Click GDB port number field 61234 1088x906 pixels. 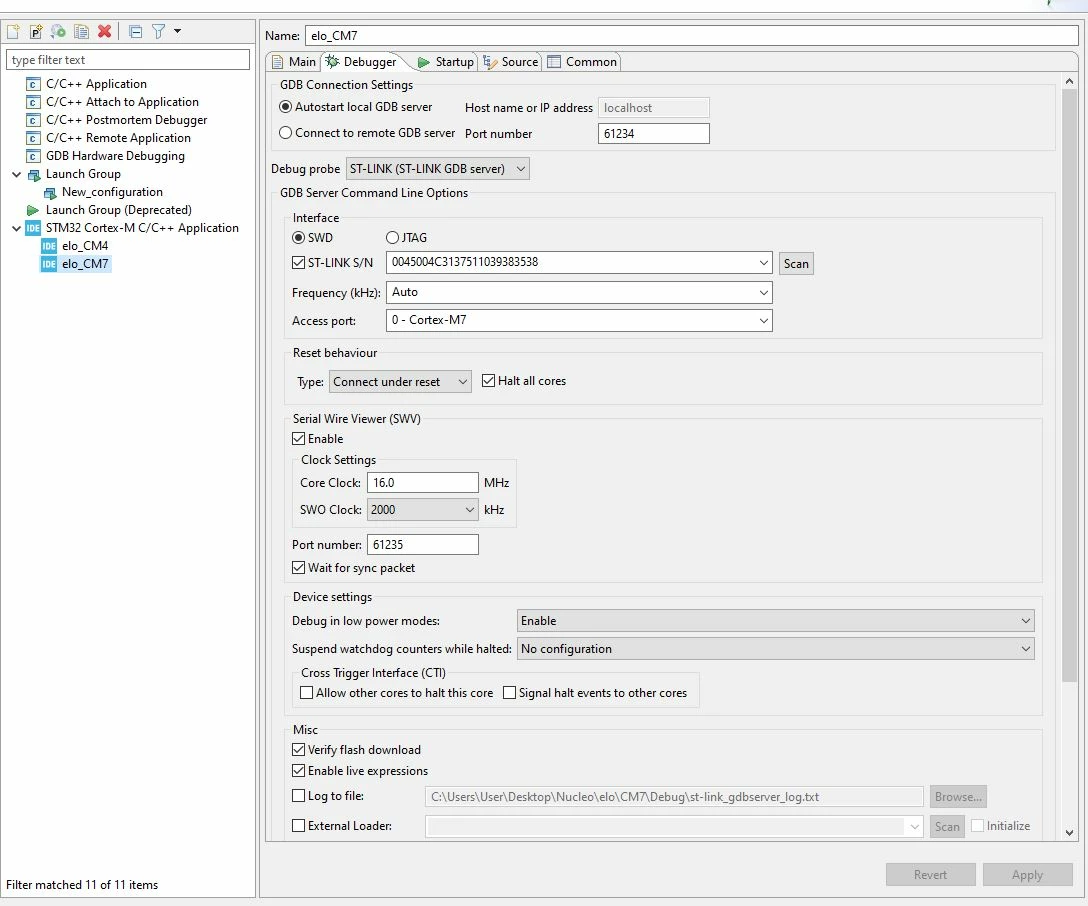point(654,133)
